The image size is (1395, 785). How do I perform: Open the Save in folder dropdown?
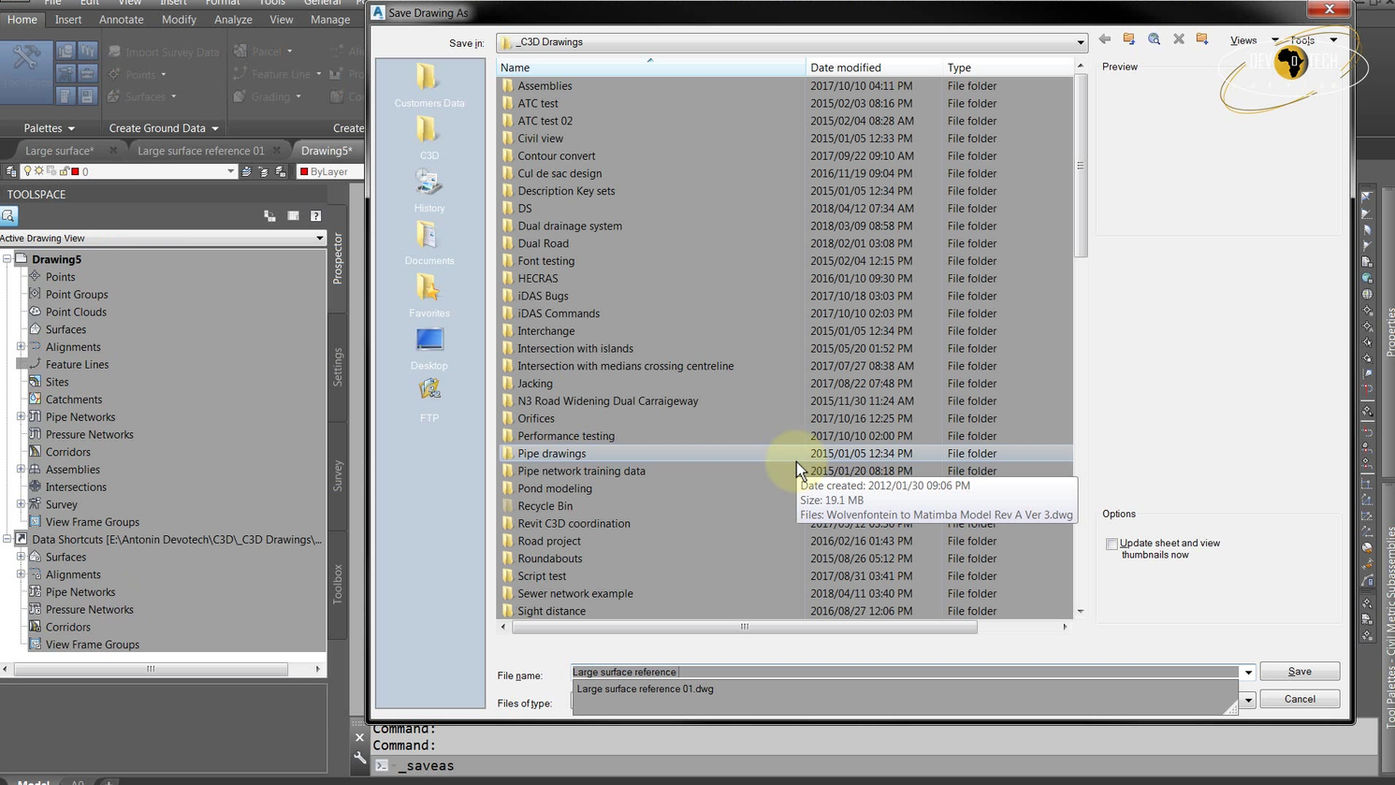(1080, 42)
